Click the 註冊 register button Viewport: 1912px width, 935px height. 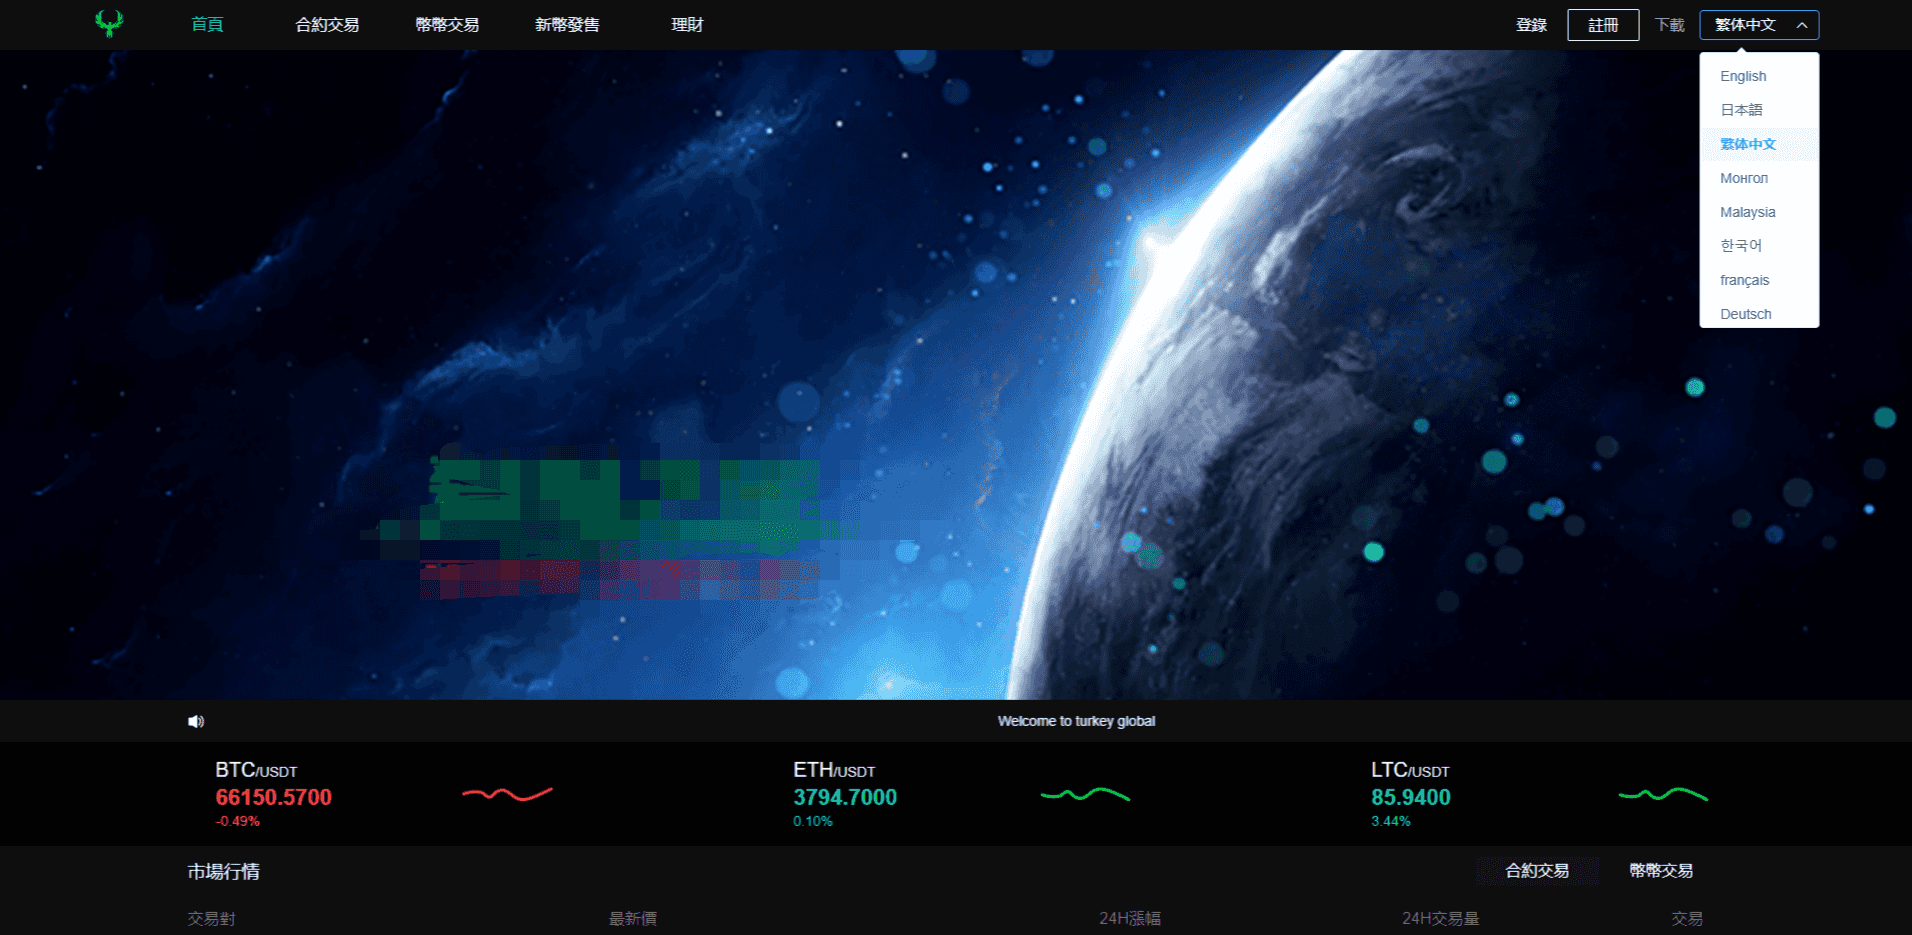[1603, 25]
